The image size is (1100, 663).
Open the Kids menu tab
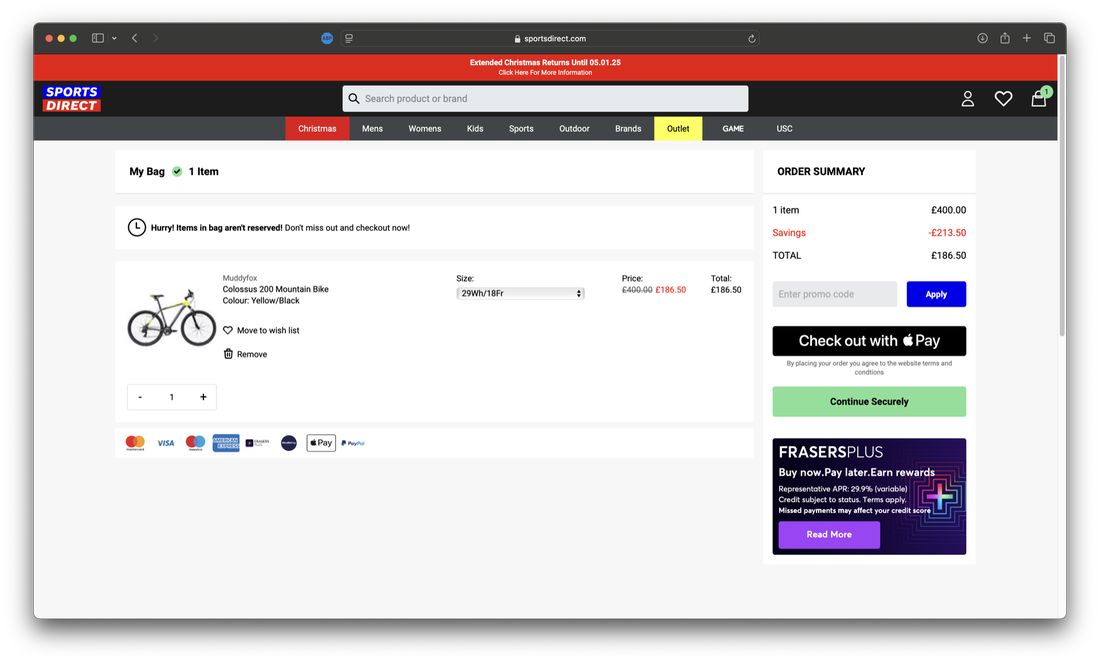tap(475, 128)
